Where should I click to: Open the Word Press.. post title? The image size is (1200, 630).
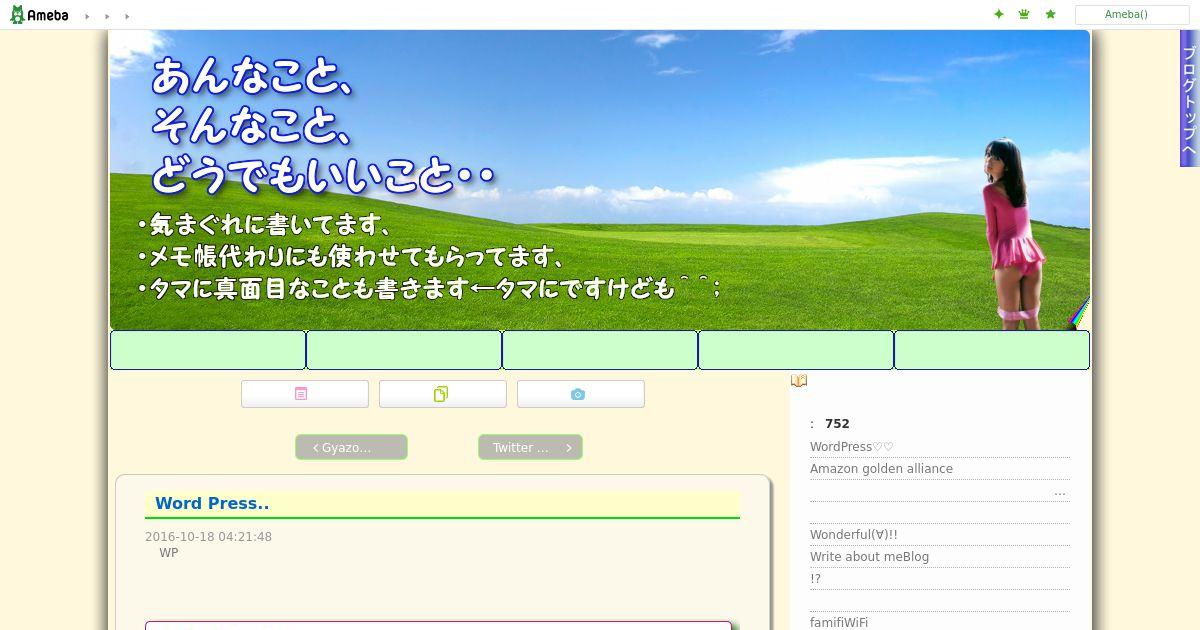(212, 504)
